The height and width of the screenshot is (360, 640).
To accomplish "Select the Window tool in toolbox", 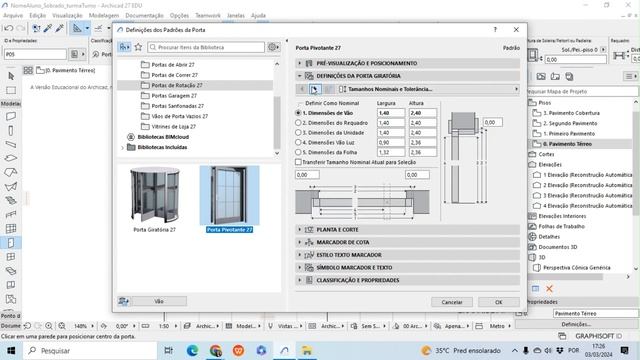I will tap(11, 257).
